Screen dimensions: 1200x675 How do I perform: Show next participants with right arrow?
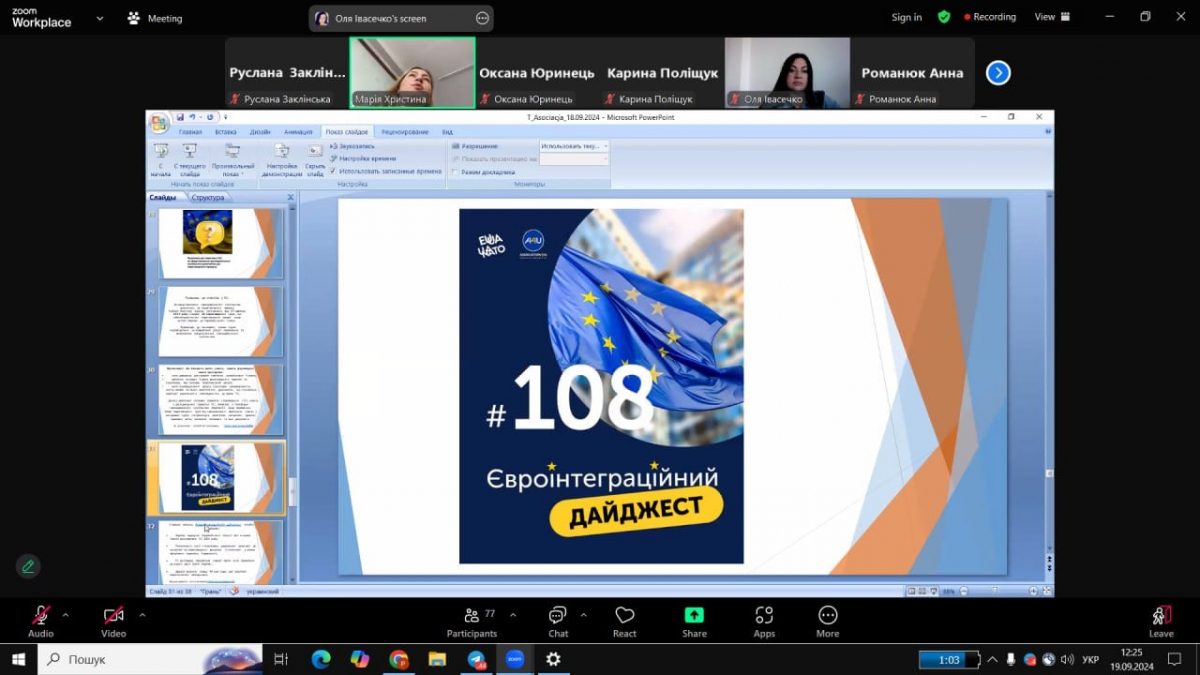tap(998, 73)
